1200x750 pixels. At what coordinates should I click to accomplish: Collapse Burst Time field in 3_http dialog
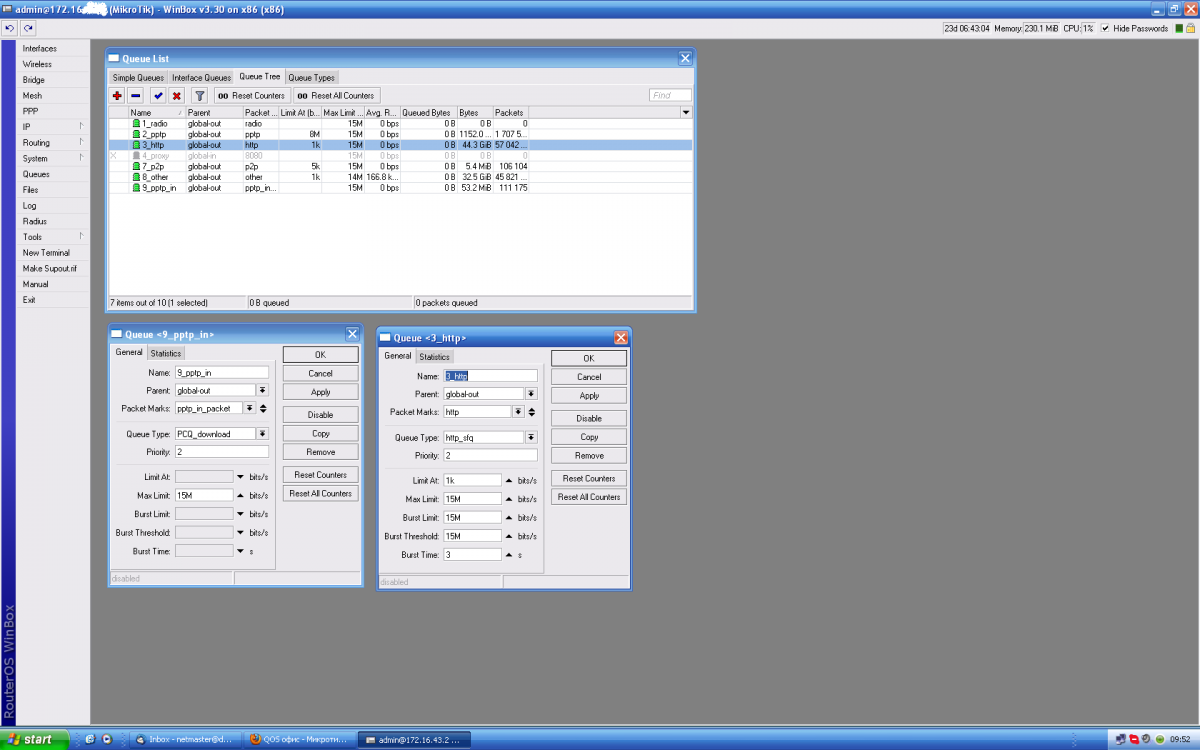click(509, 554)
